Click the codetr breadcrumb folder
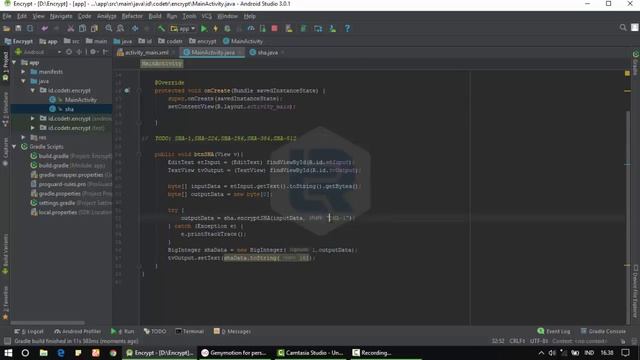Screen dimensions: 640x360 [170, 41]
